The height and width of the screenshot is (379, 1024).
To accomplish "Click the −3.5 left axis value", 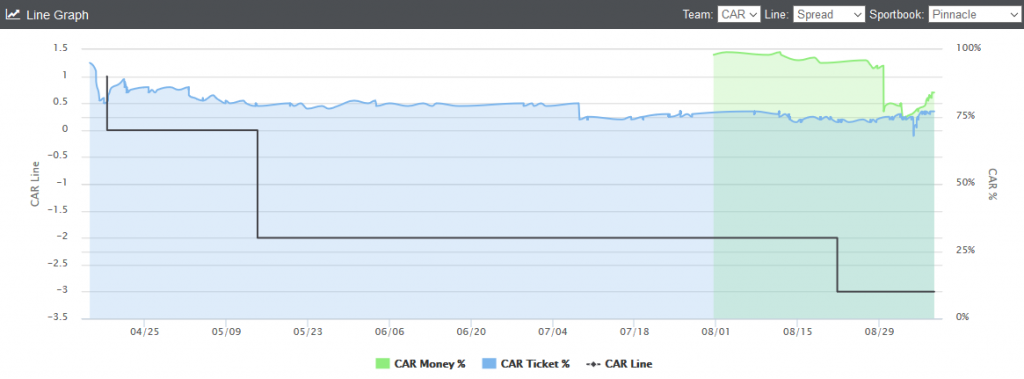I will 57,318.
